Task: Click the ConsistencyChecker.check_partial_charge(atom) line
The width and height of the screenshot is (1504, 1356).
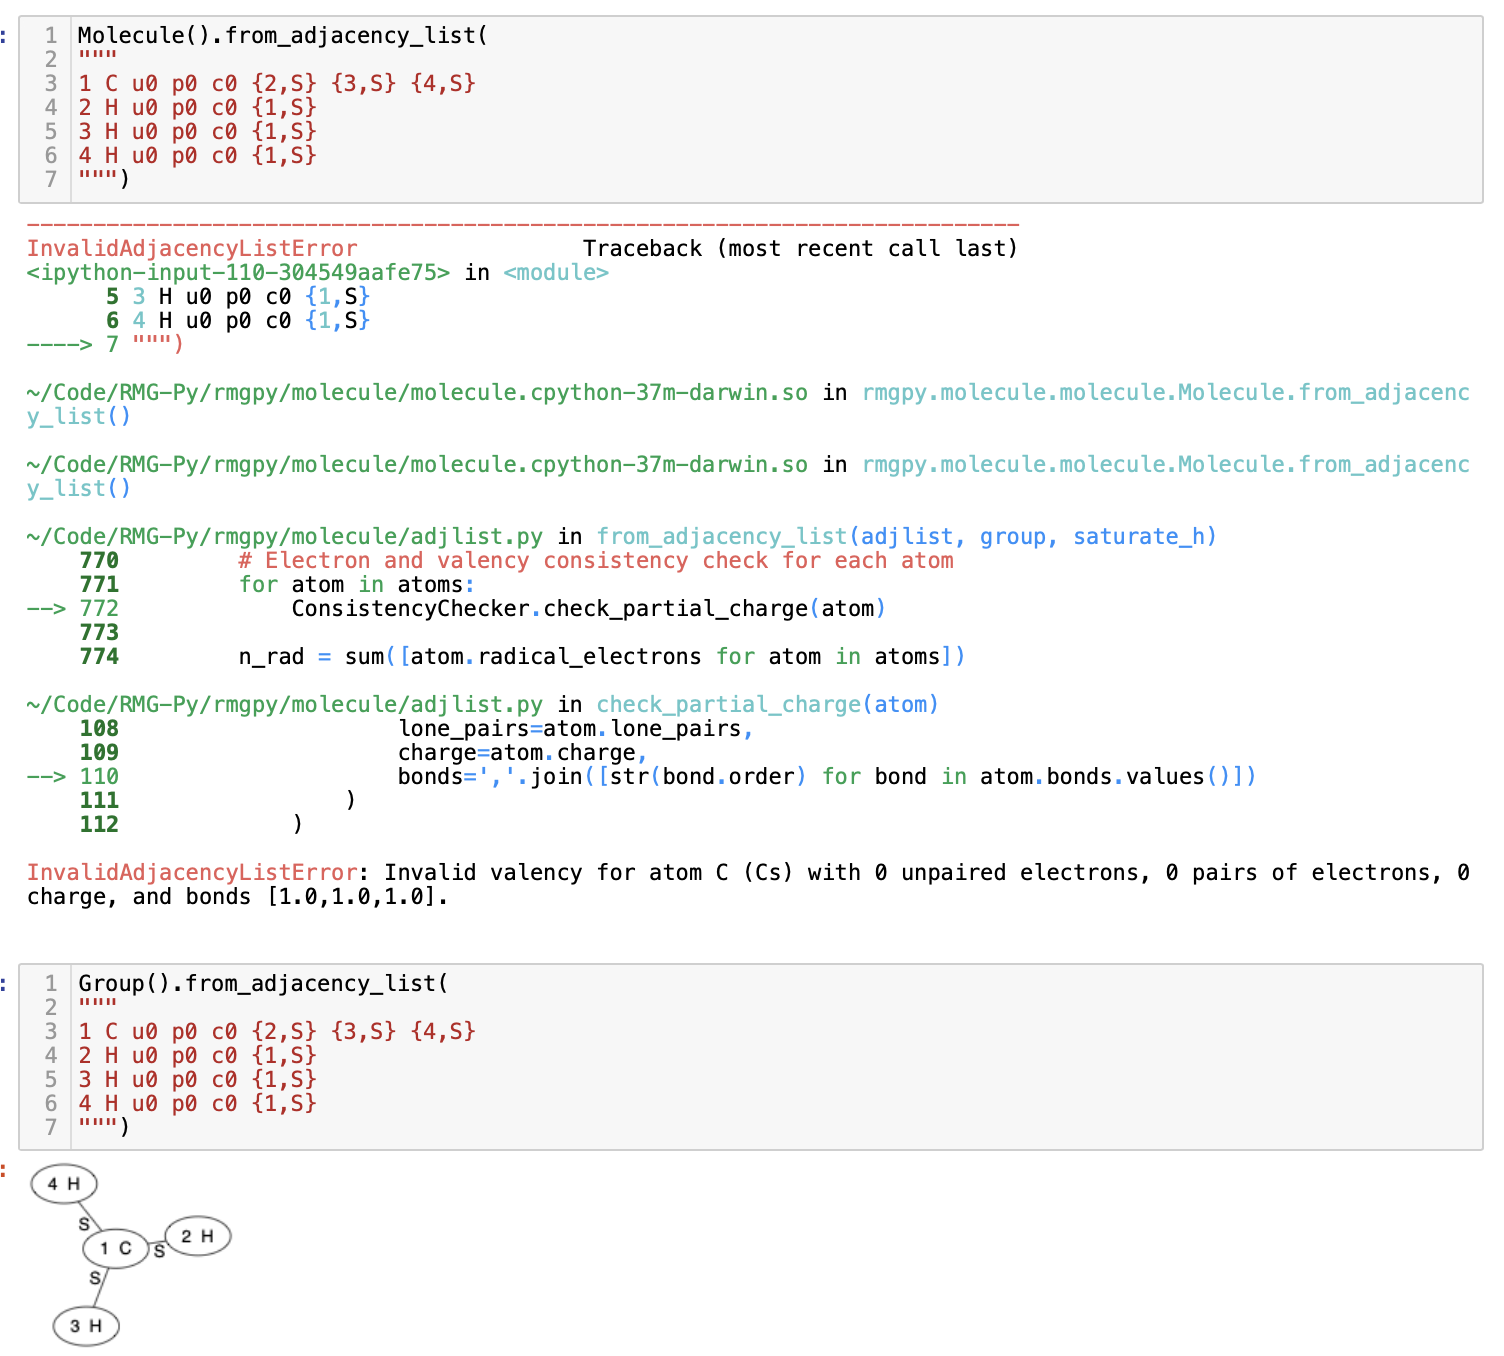Action: [588, 609]
